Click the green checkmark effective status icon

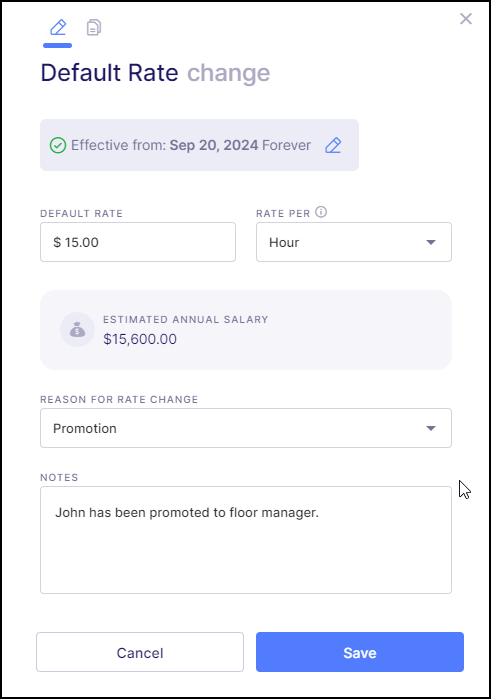tap(58, 145)
